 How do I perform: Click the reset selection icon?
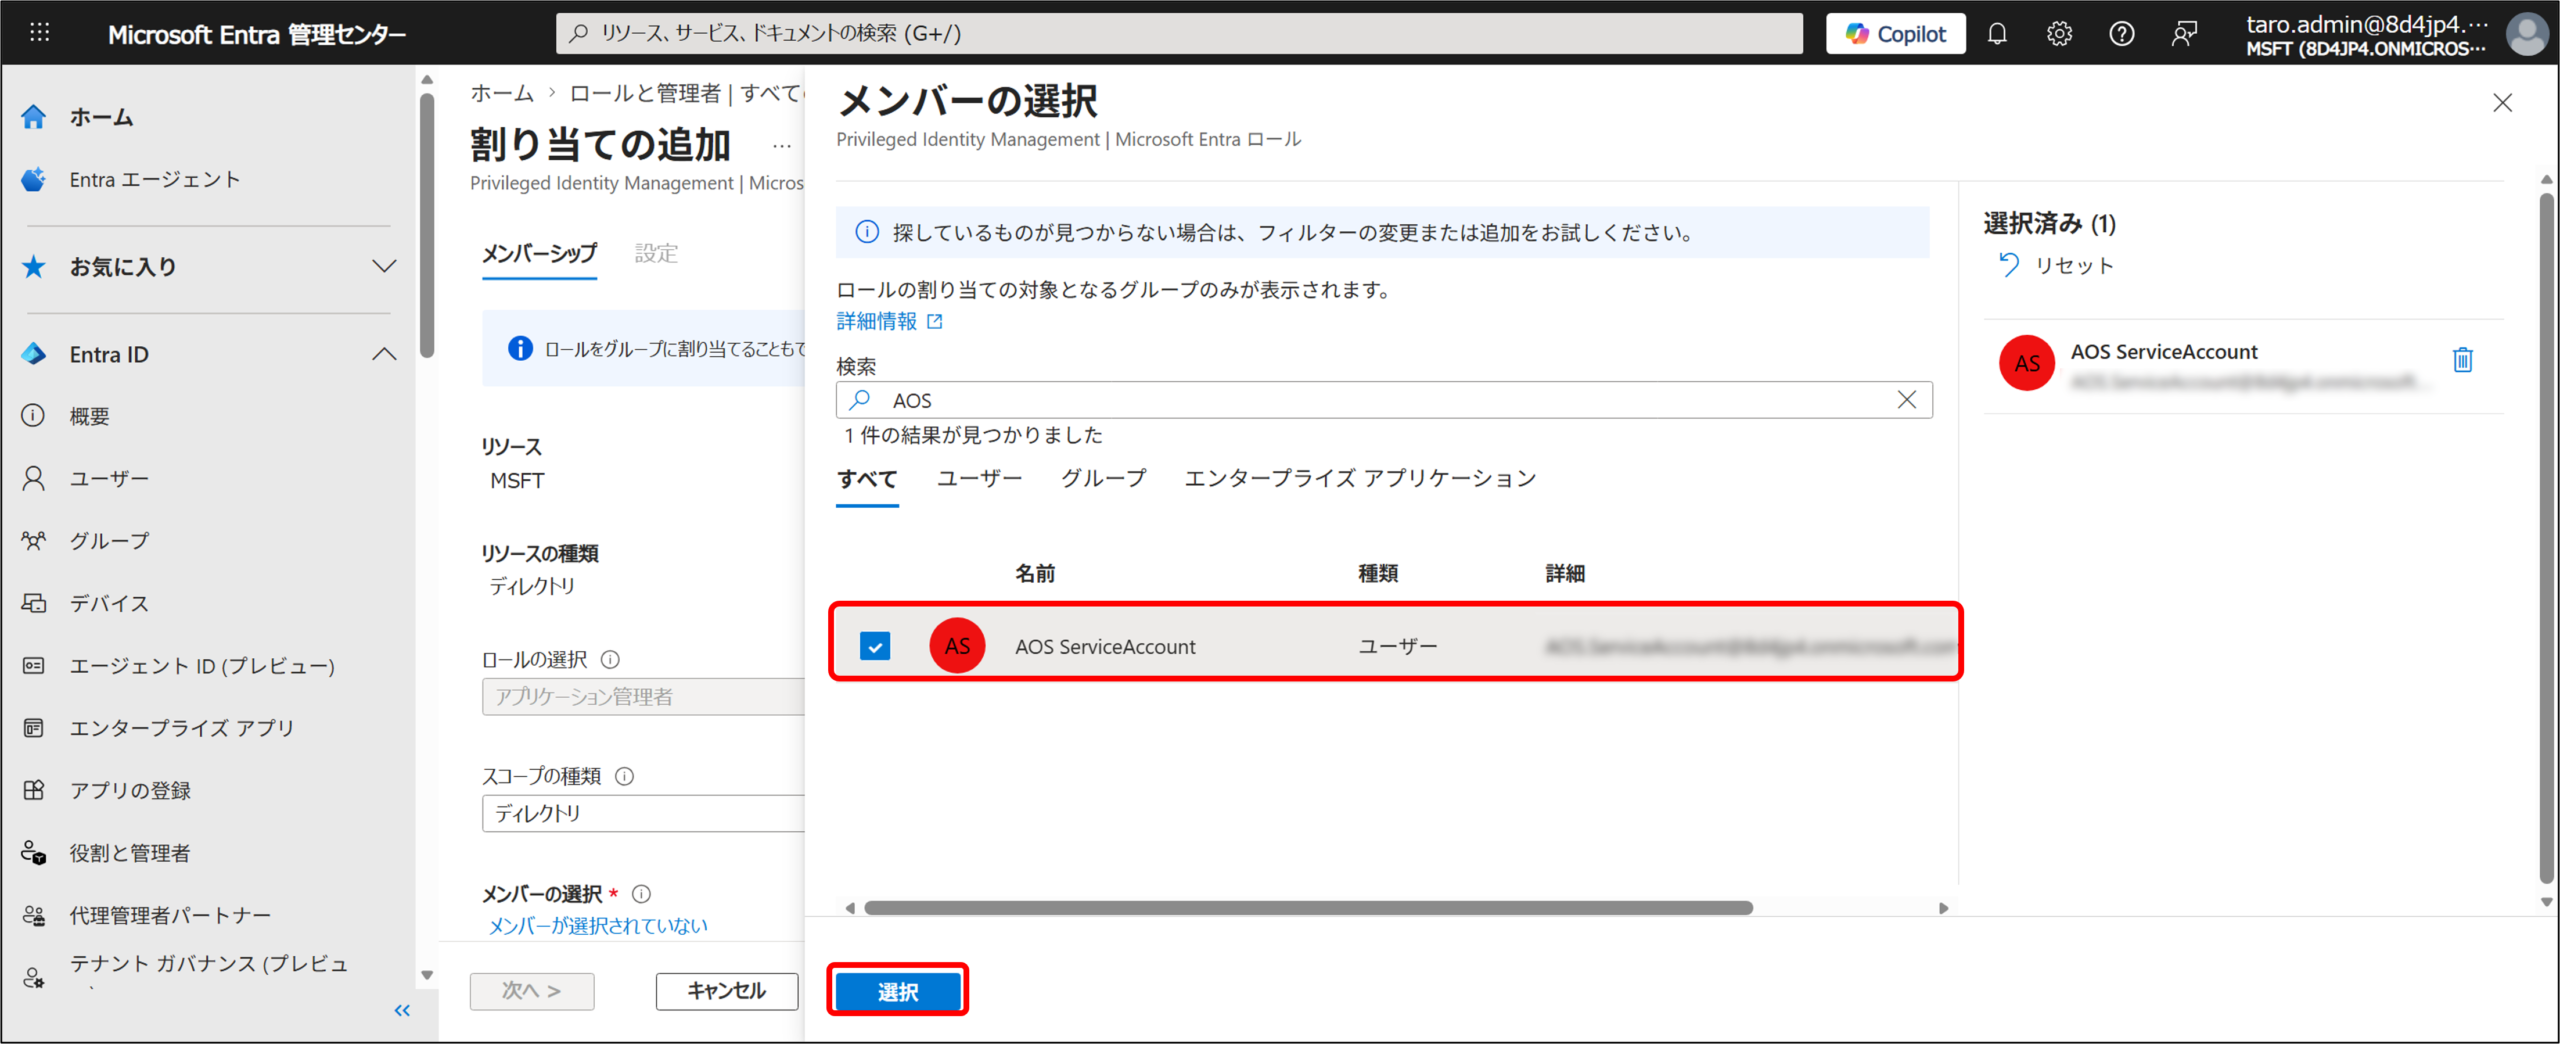(x=2008, y=265)
